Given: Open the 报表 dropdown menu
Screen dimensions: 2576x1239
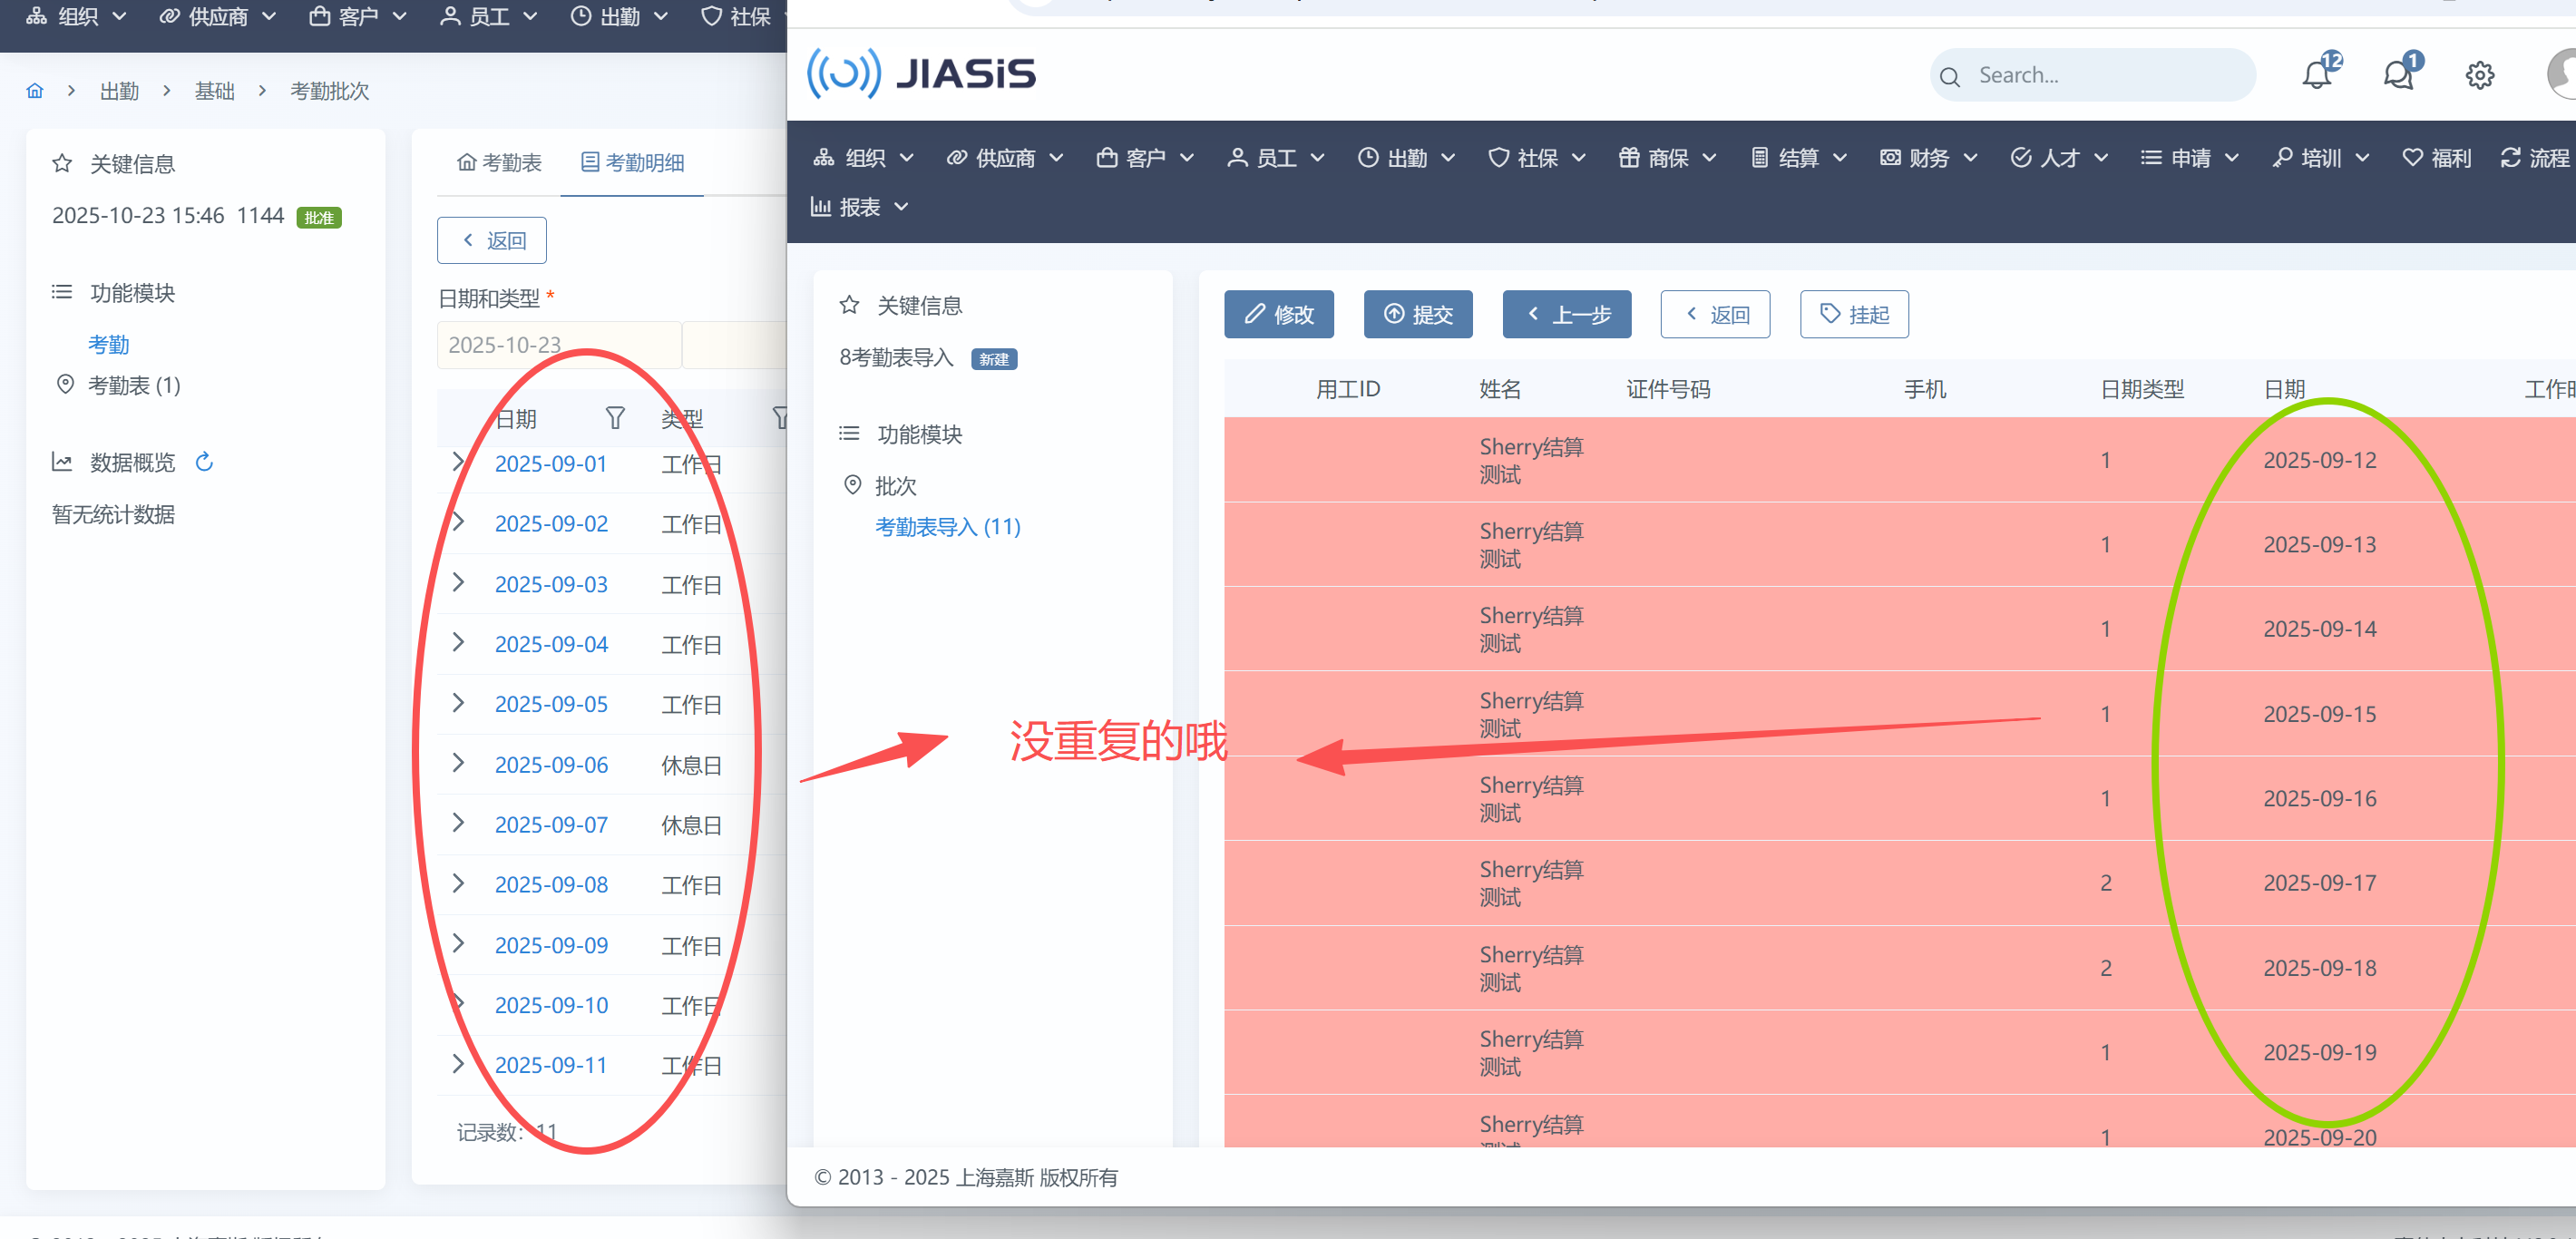Looking at the screenshot, I should 859,207.
